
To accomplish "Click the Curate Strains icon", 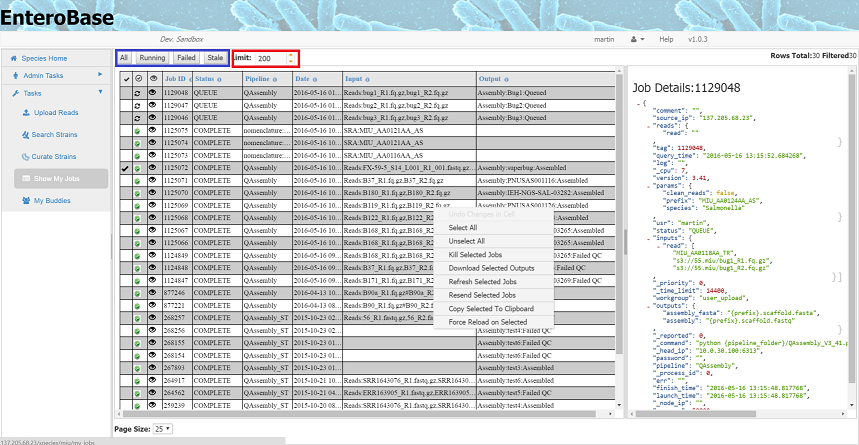I will [x=26, y=156].
